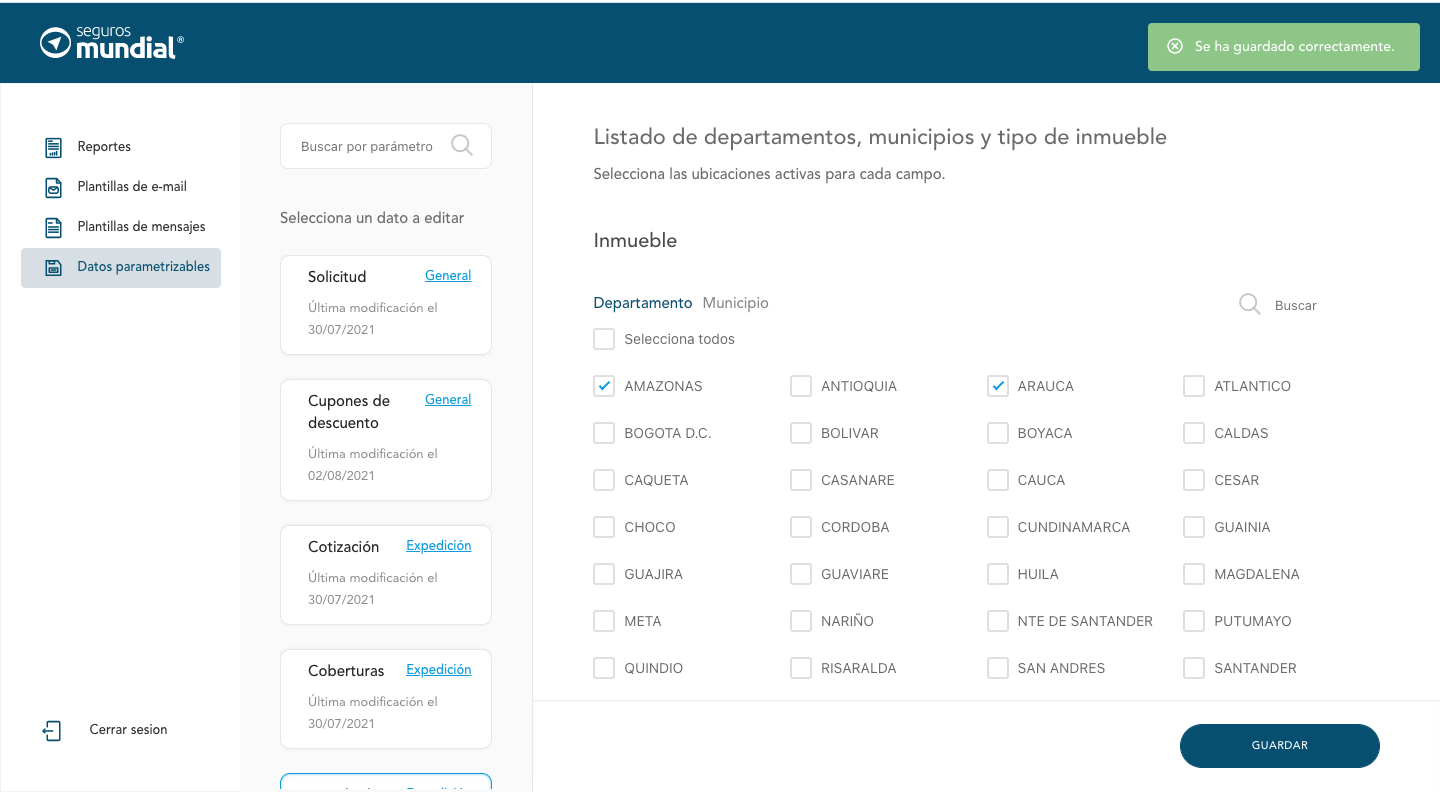
Task: Select the Coberturas card title
Action: pyautogui.click(x=346, y=671)
